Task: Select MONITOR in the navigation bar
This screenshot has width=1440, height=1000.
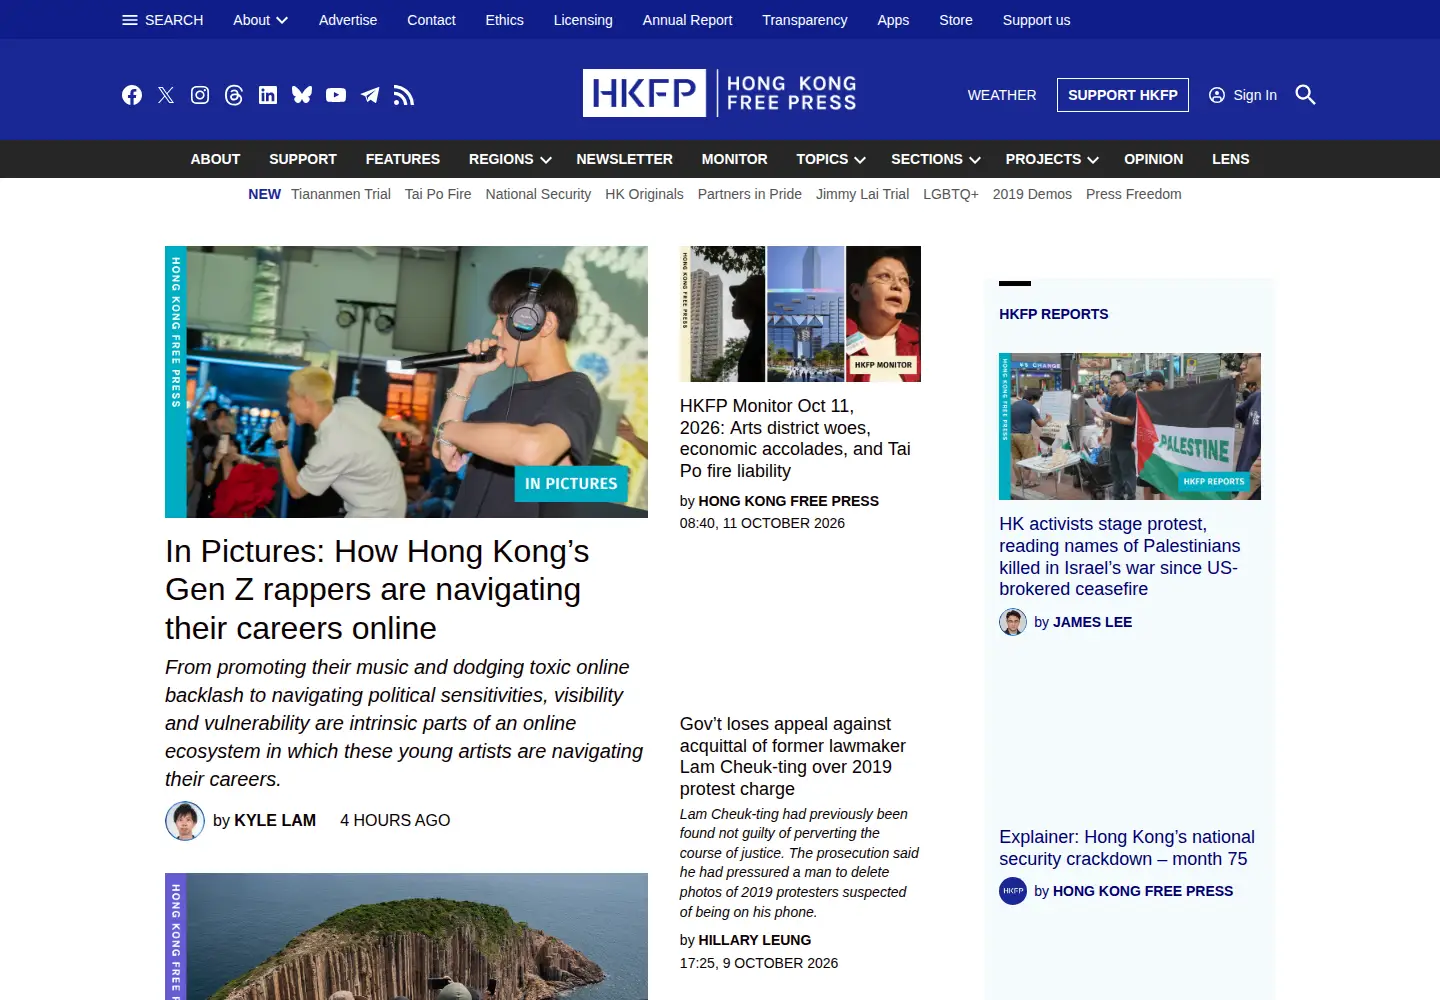Action: pyautogui.click(x=735, y=159)
